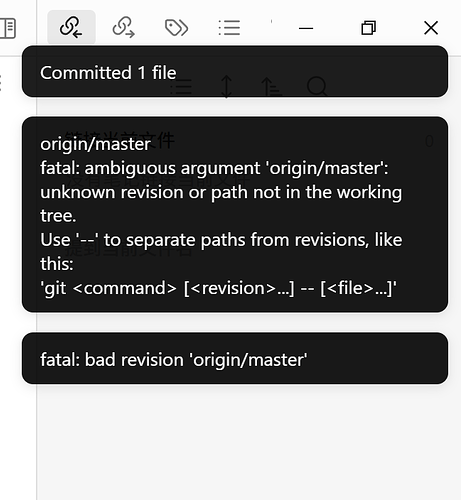Open the Tags pane icon
461x500 pixels.
pyautogui.click(x=176, y=27)
